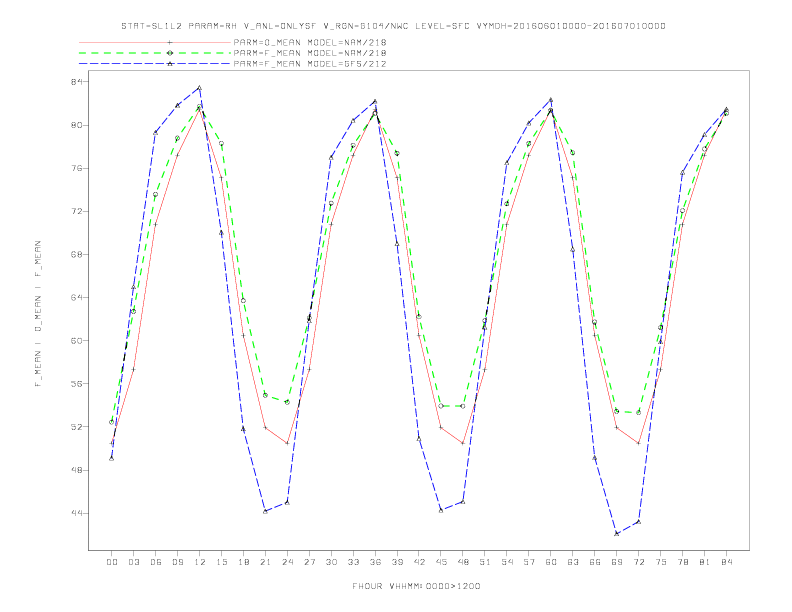Click x-axis tick label 60
792x612 pixels.
pos(551,562)
